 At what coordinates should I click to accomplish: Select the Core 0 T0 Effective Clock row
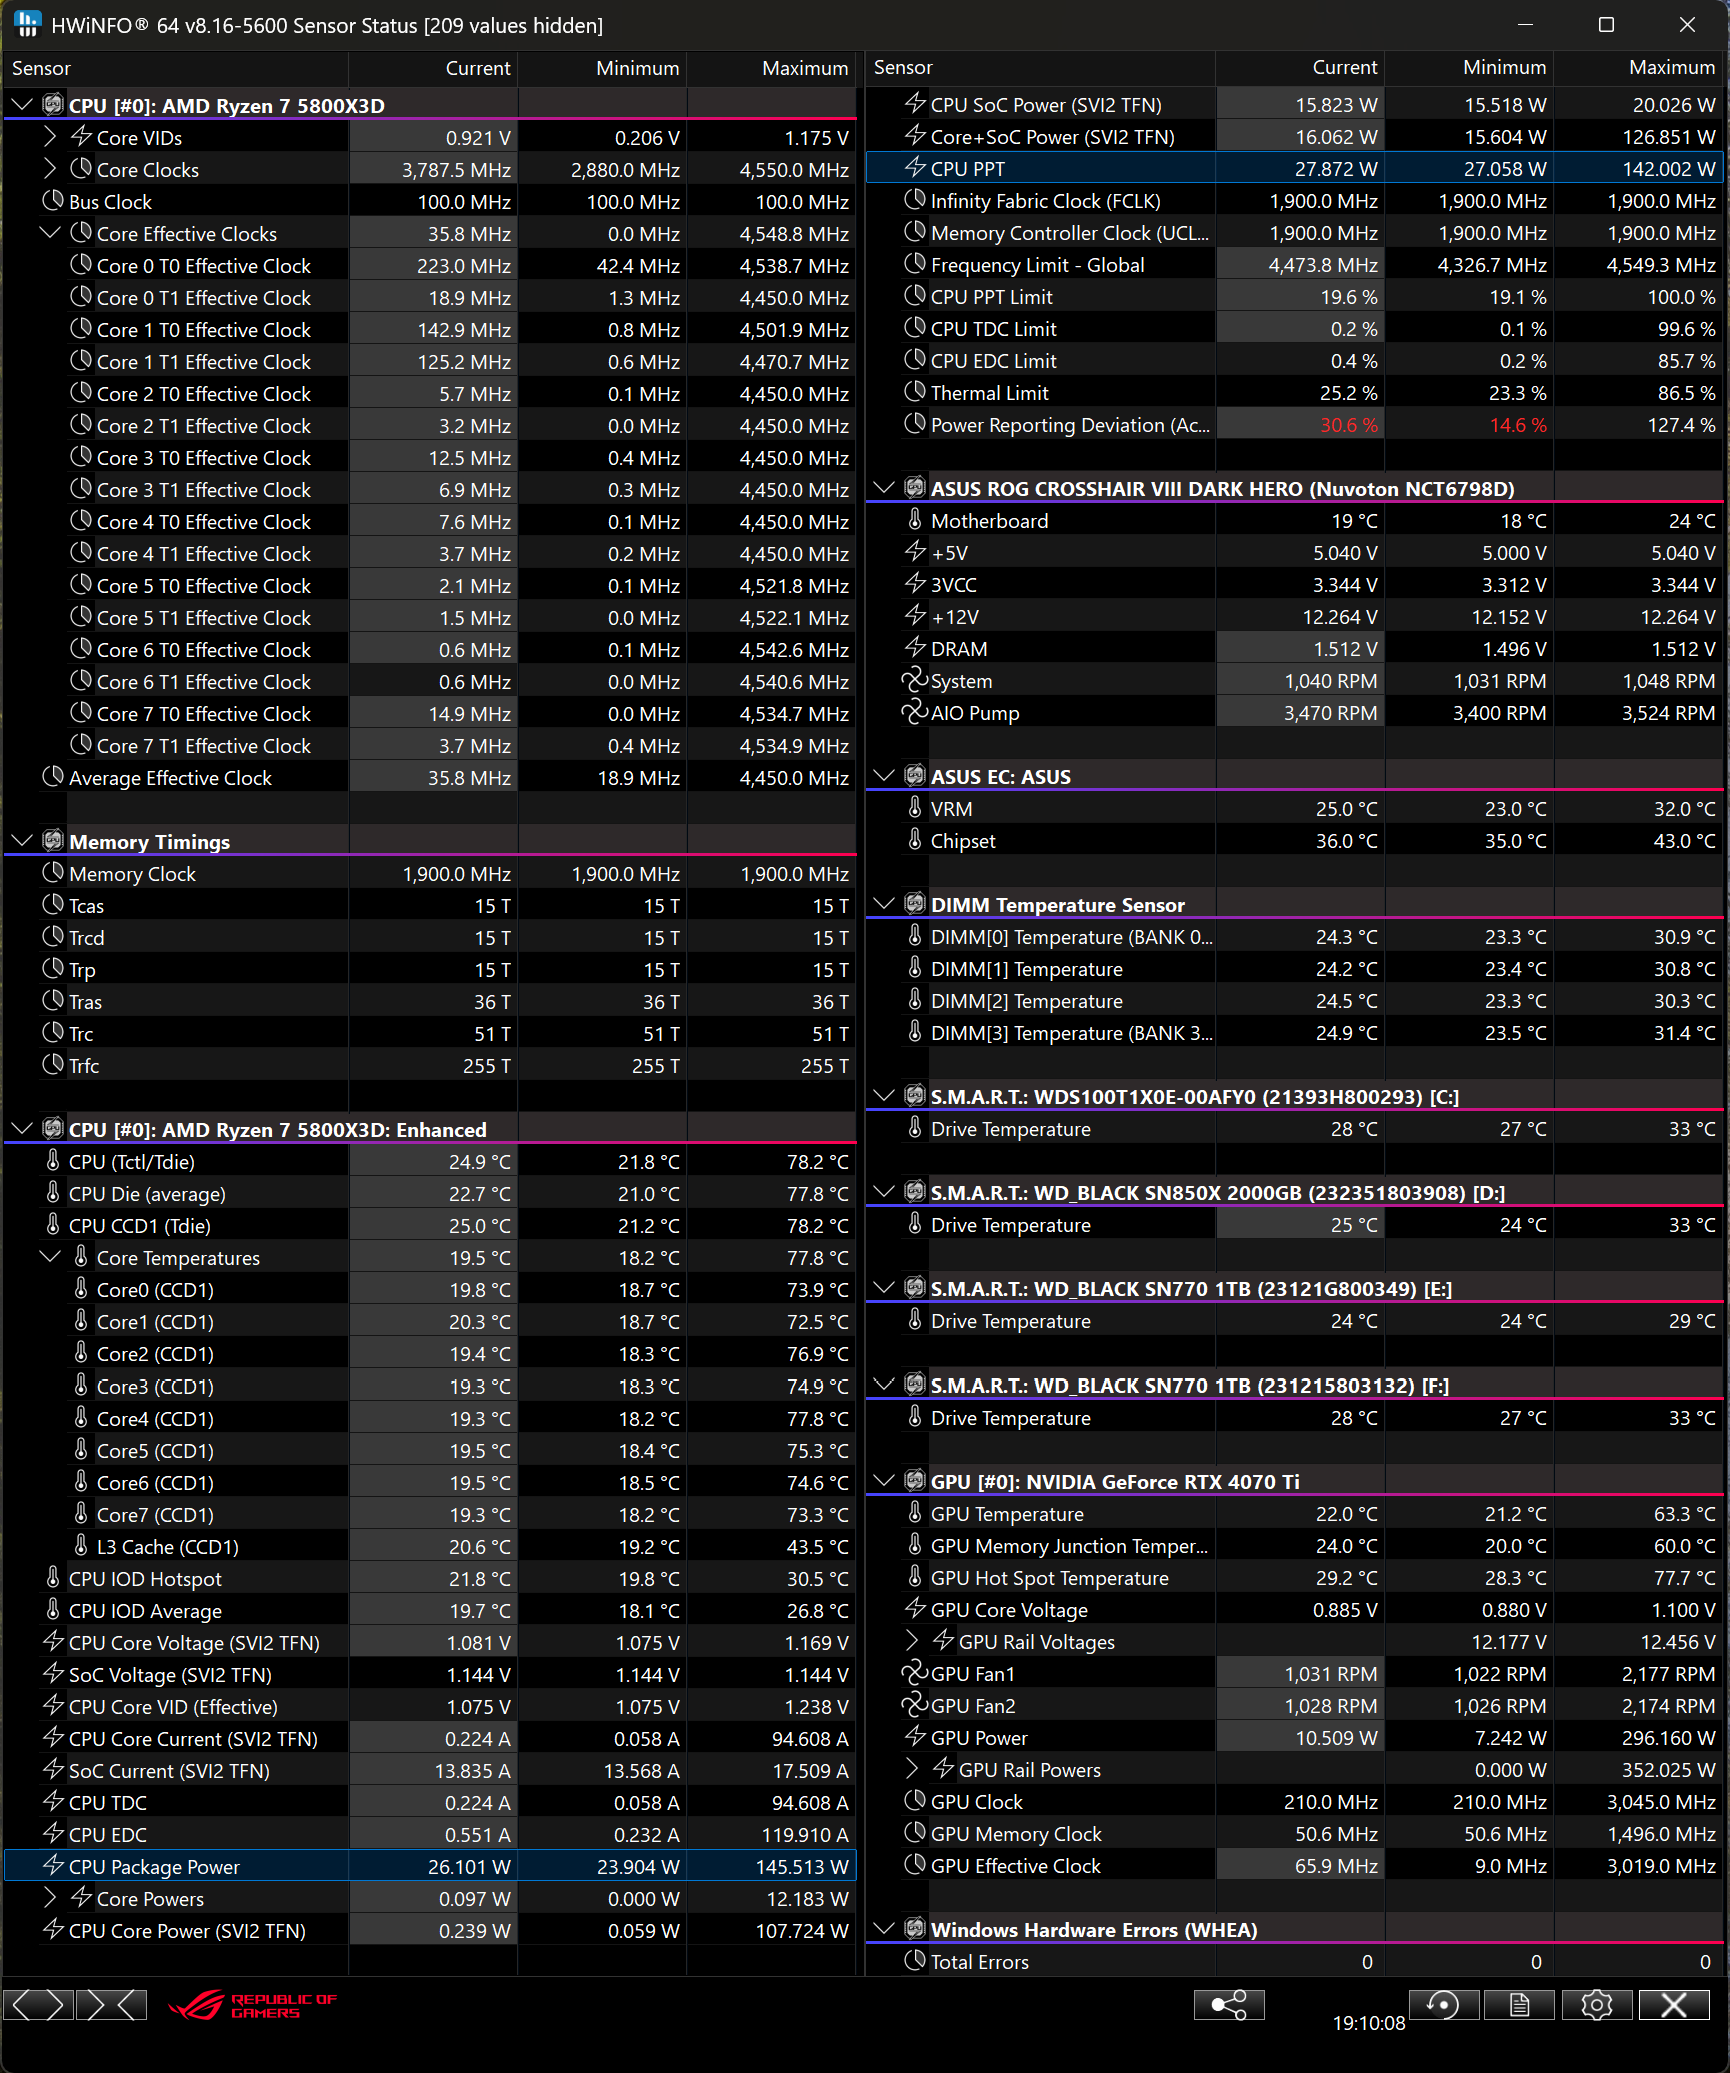click(x=430, y=265)
